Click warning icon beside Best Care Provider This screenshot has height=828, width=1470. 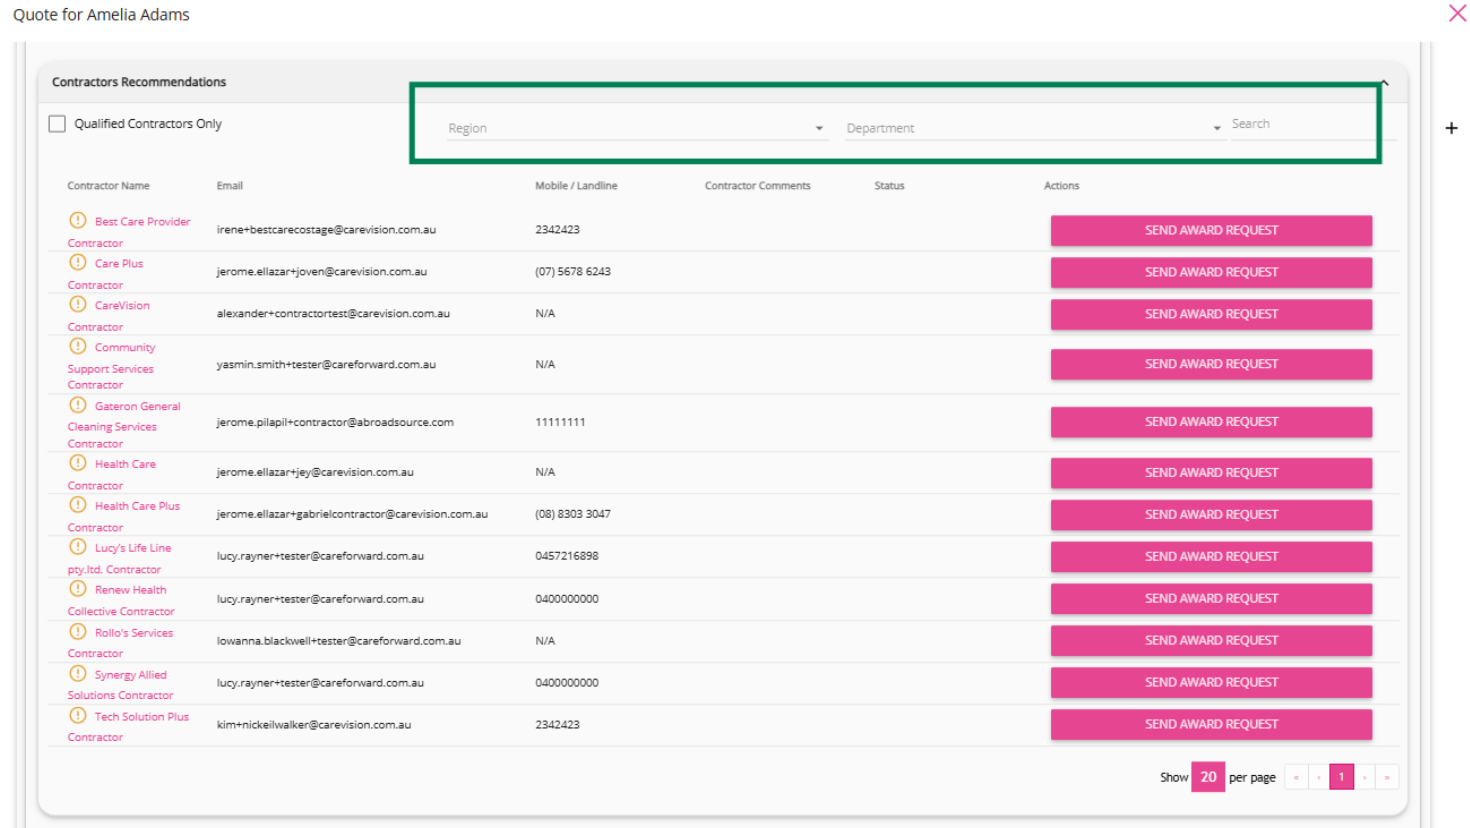coord(78,220)
